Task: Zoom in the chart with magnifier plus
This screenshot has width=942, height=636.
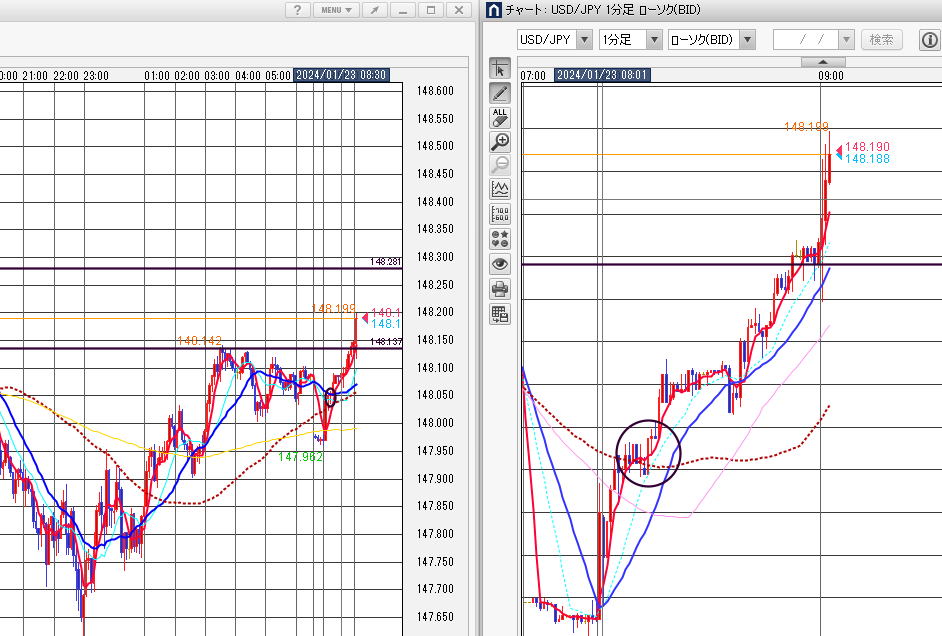Action: 500,141
